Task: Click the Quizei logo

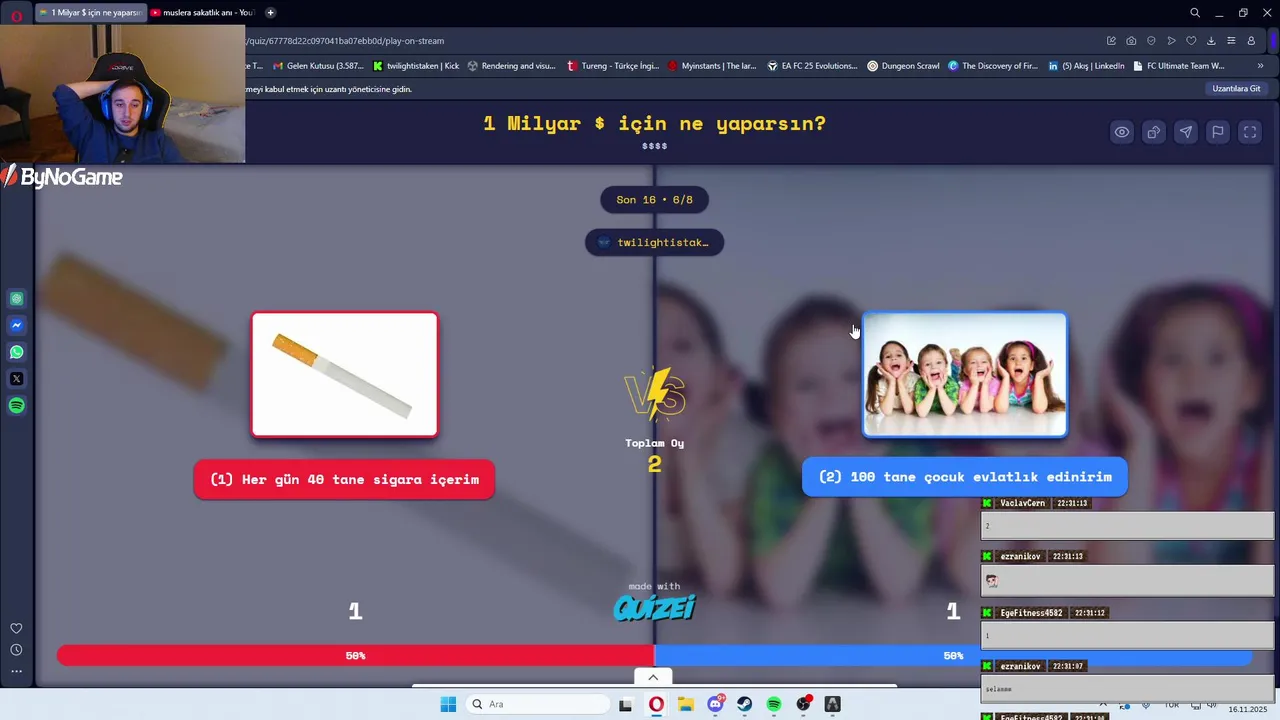Action: [654, 607]
